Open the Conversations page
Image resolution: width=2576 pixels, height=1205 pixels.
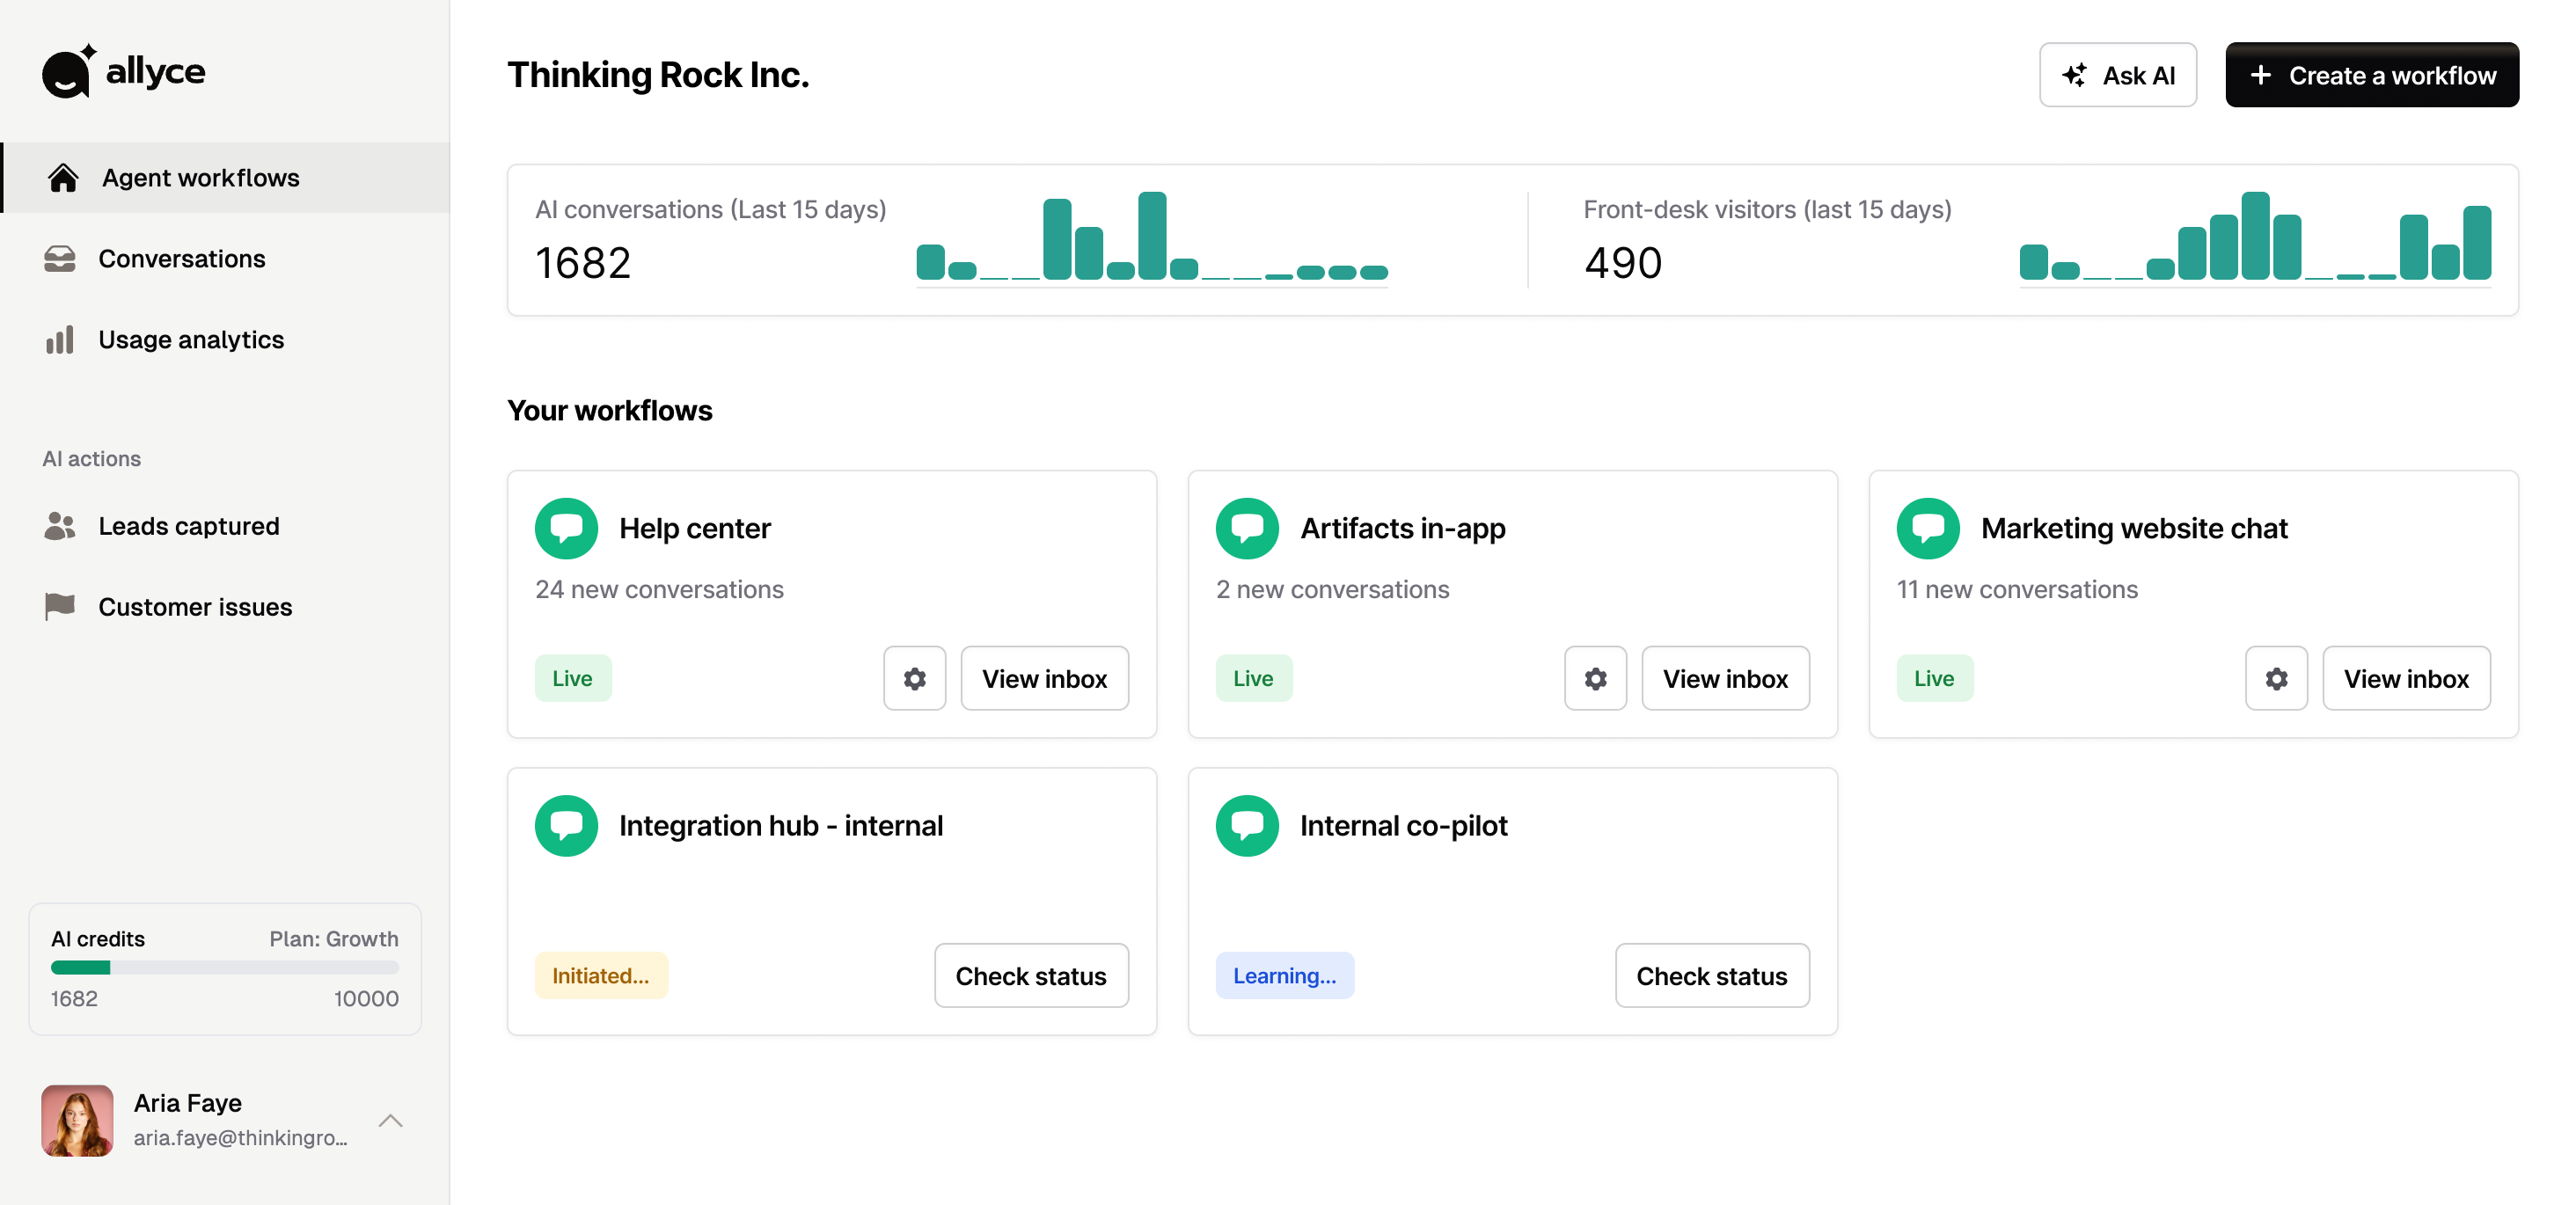225,259
